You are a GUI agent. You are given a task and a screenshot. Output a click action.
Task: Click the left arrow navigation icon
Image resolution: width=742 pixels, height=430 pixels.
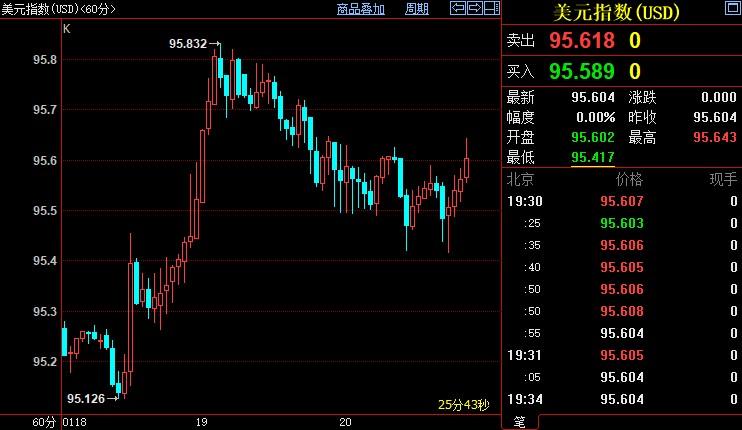pyautogui.click(x=457, y=9)
